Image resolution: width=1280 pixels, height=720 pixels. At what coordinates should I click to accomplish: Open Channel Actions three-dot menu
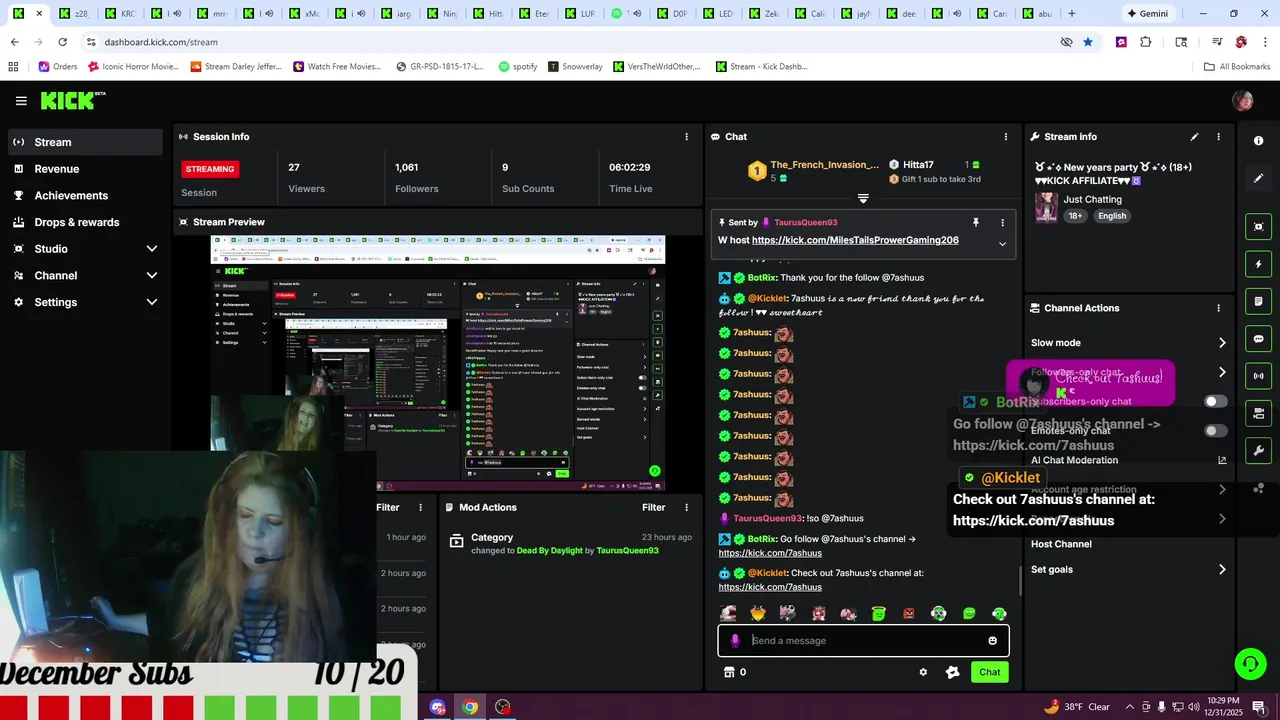(1218, 308)
